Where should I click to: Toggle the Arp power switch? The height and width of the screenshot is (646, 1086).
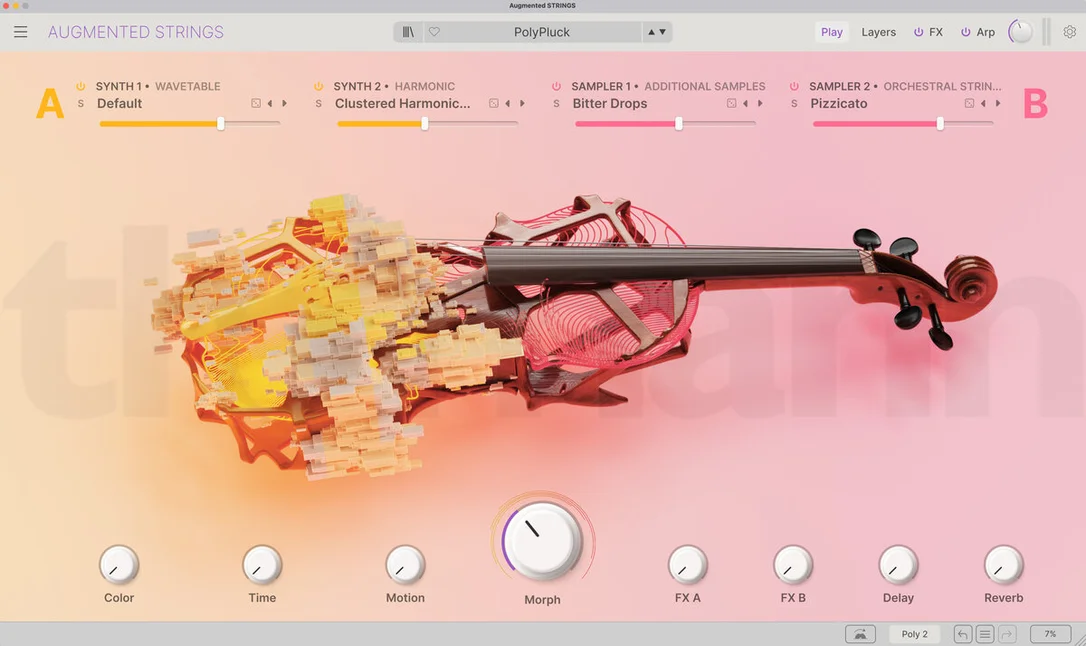tap(965, 32)
